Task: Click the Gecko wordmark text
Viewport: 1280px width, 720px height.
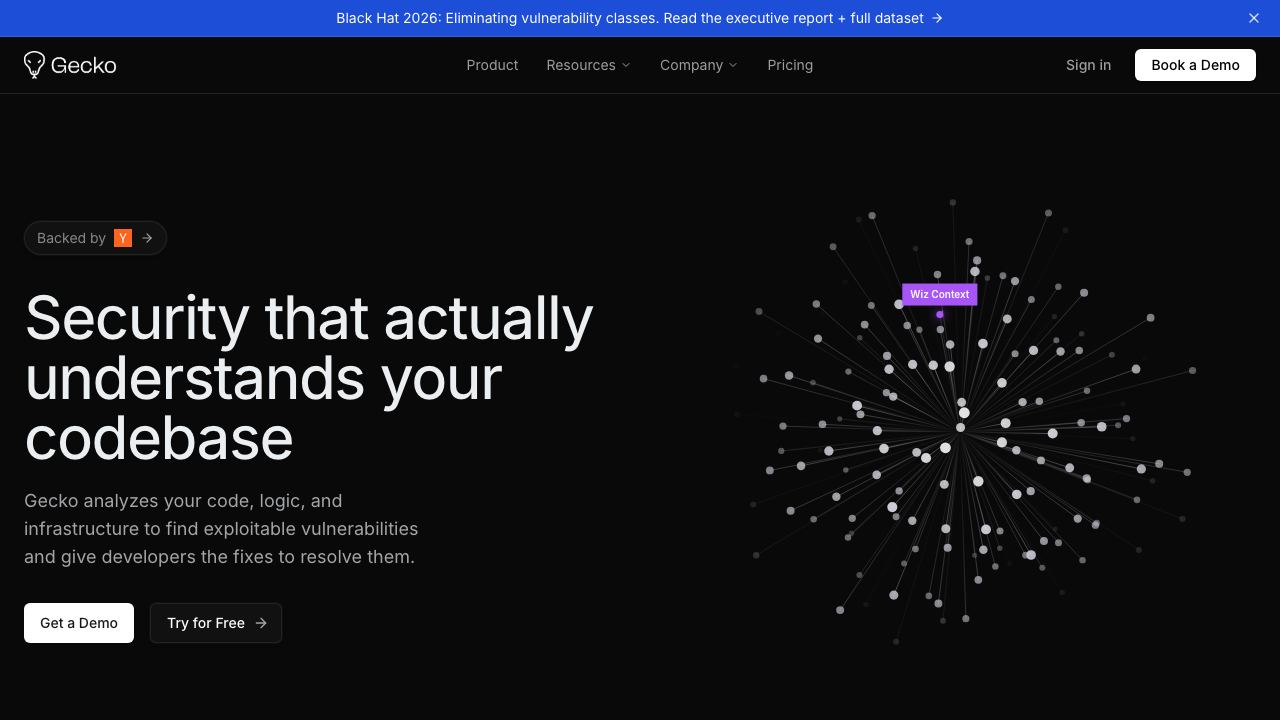Action: point(84,65)
